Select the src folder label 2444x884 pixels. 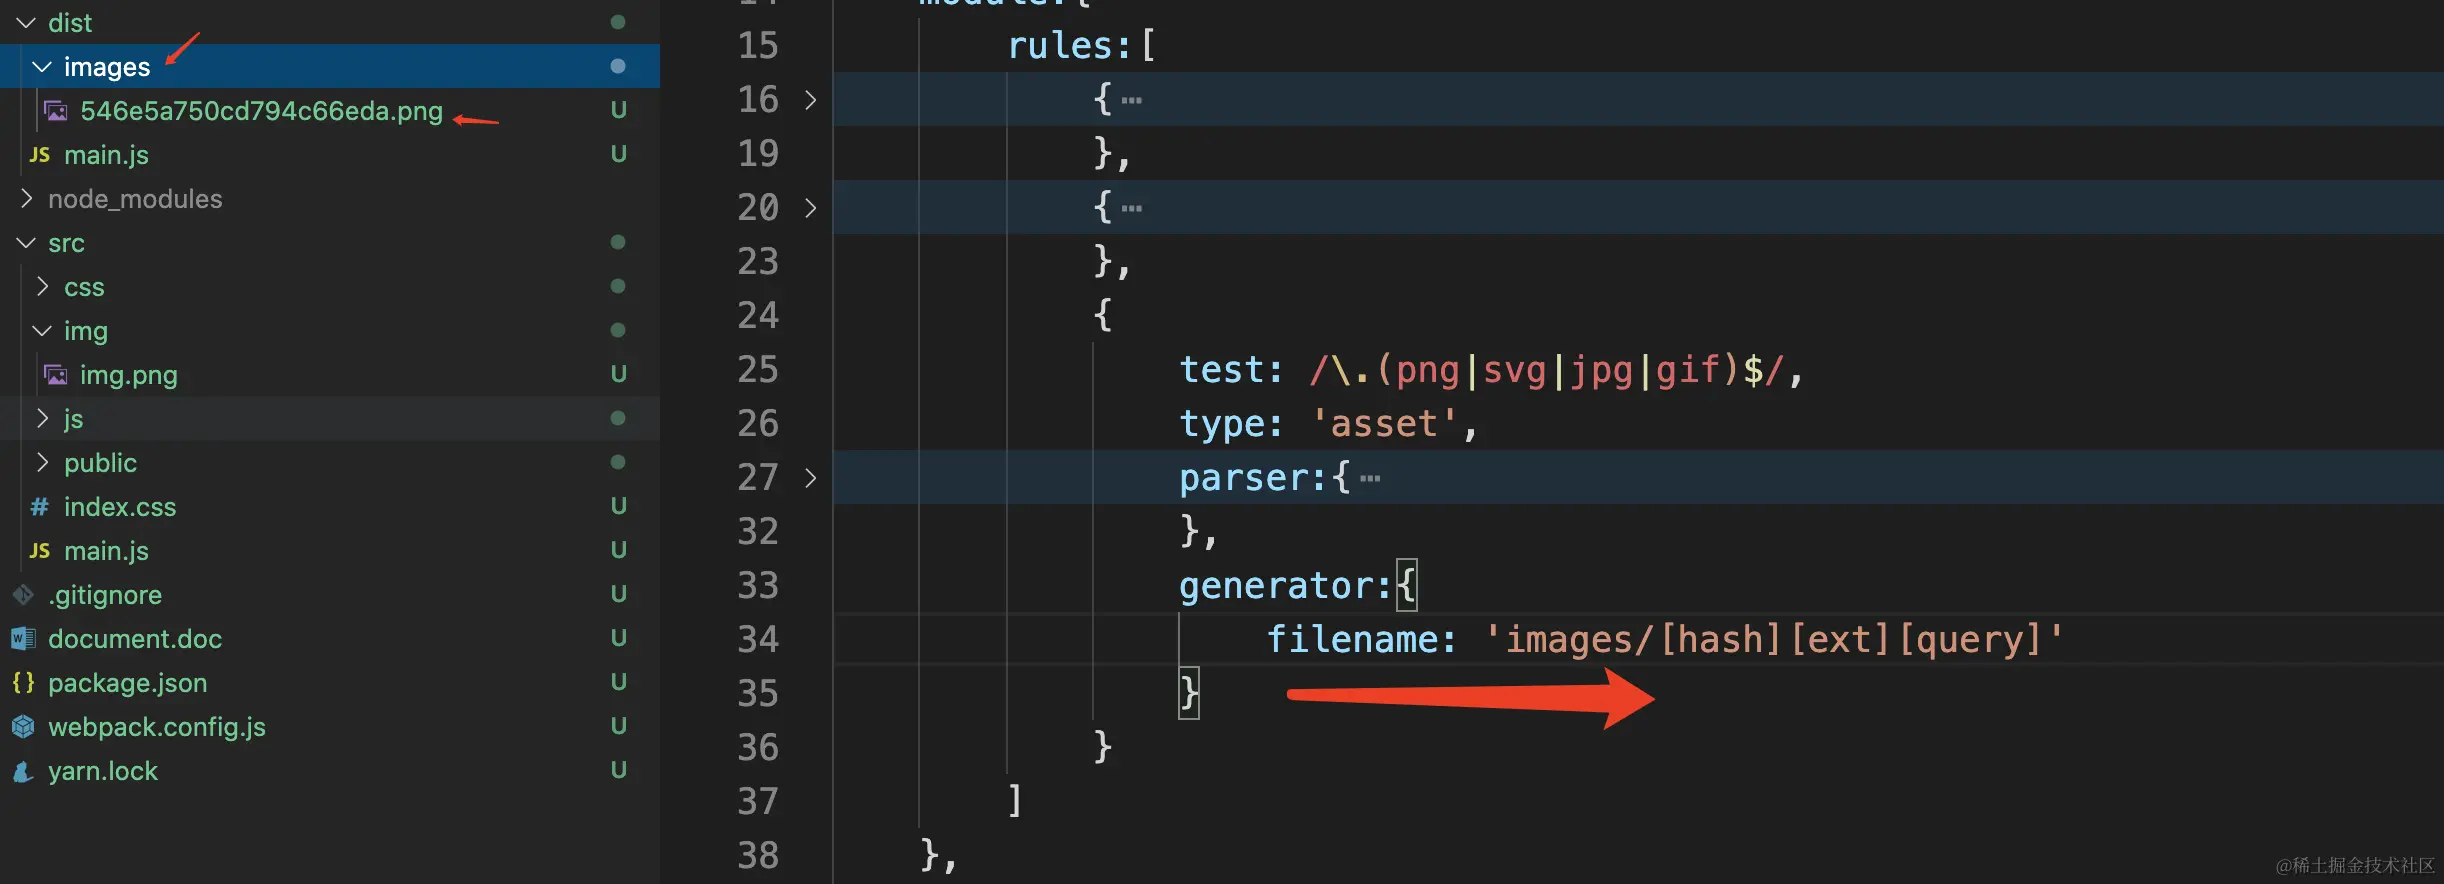(x=66, y=243)
